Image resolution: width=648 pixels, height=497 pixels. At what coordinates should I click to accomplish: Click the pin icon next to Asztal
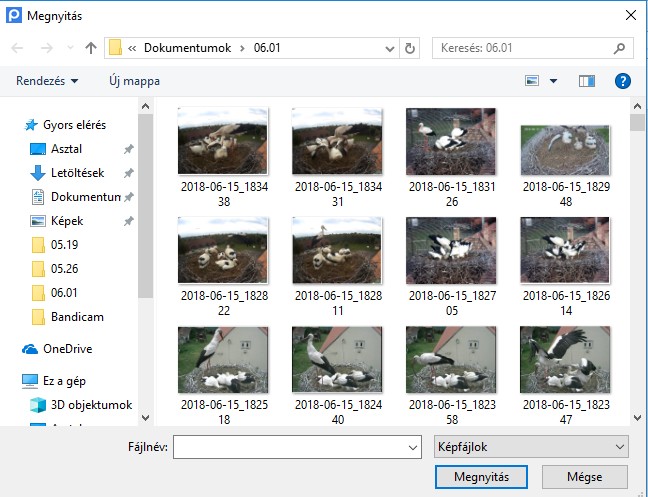[x=129, y=149]
